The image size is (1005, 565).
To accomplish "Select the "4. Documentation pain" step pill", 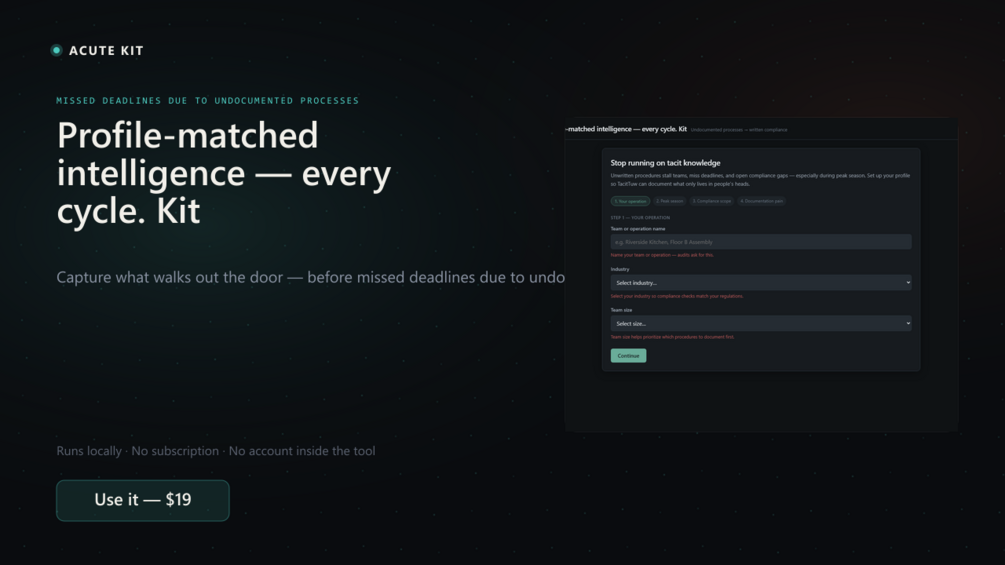I will point(761,201).
